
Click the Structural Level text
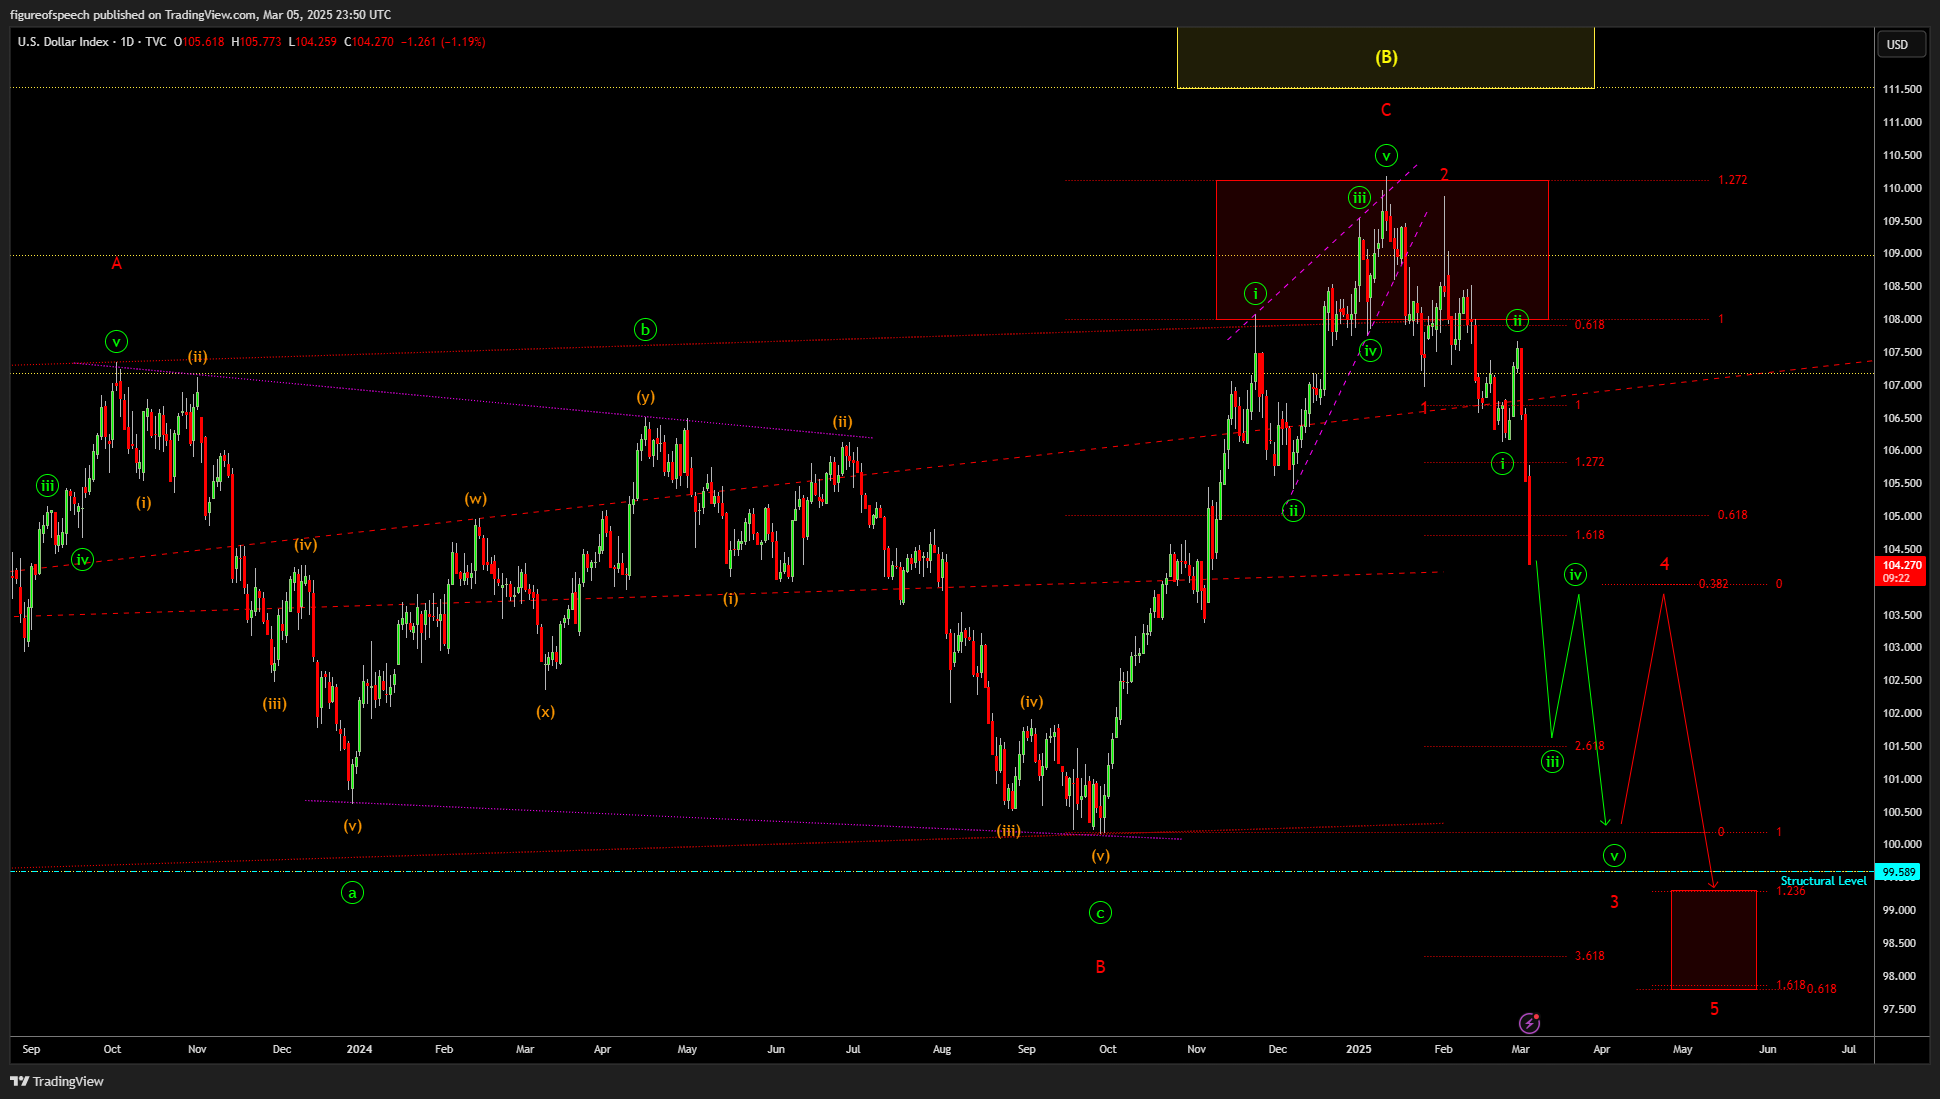pos(1823,881)
